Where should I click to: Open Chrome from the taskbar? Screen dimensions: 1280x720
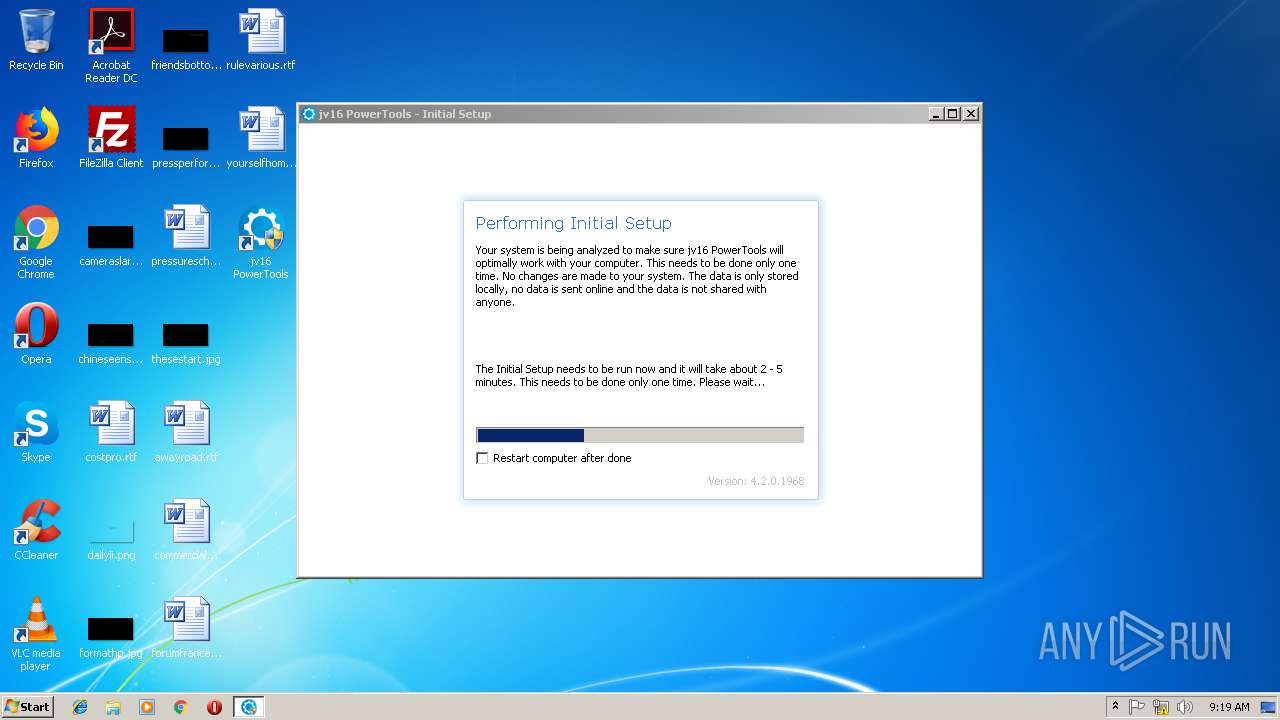181,707
